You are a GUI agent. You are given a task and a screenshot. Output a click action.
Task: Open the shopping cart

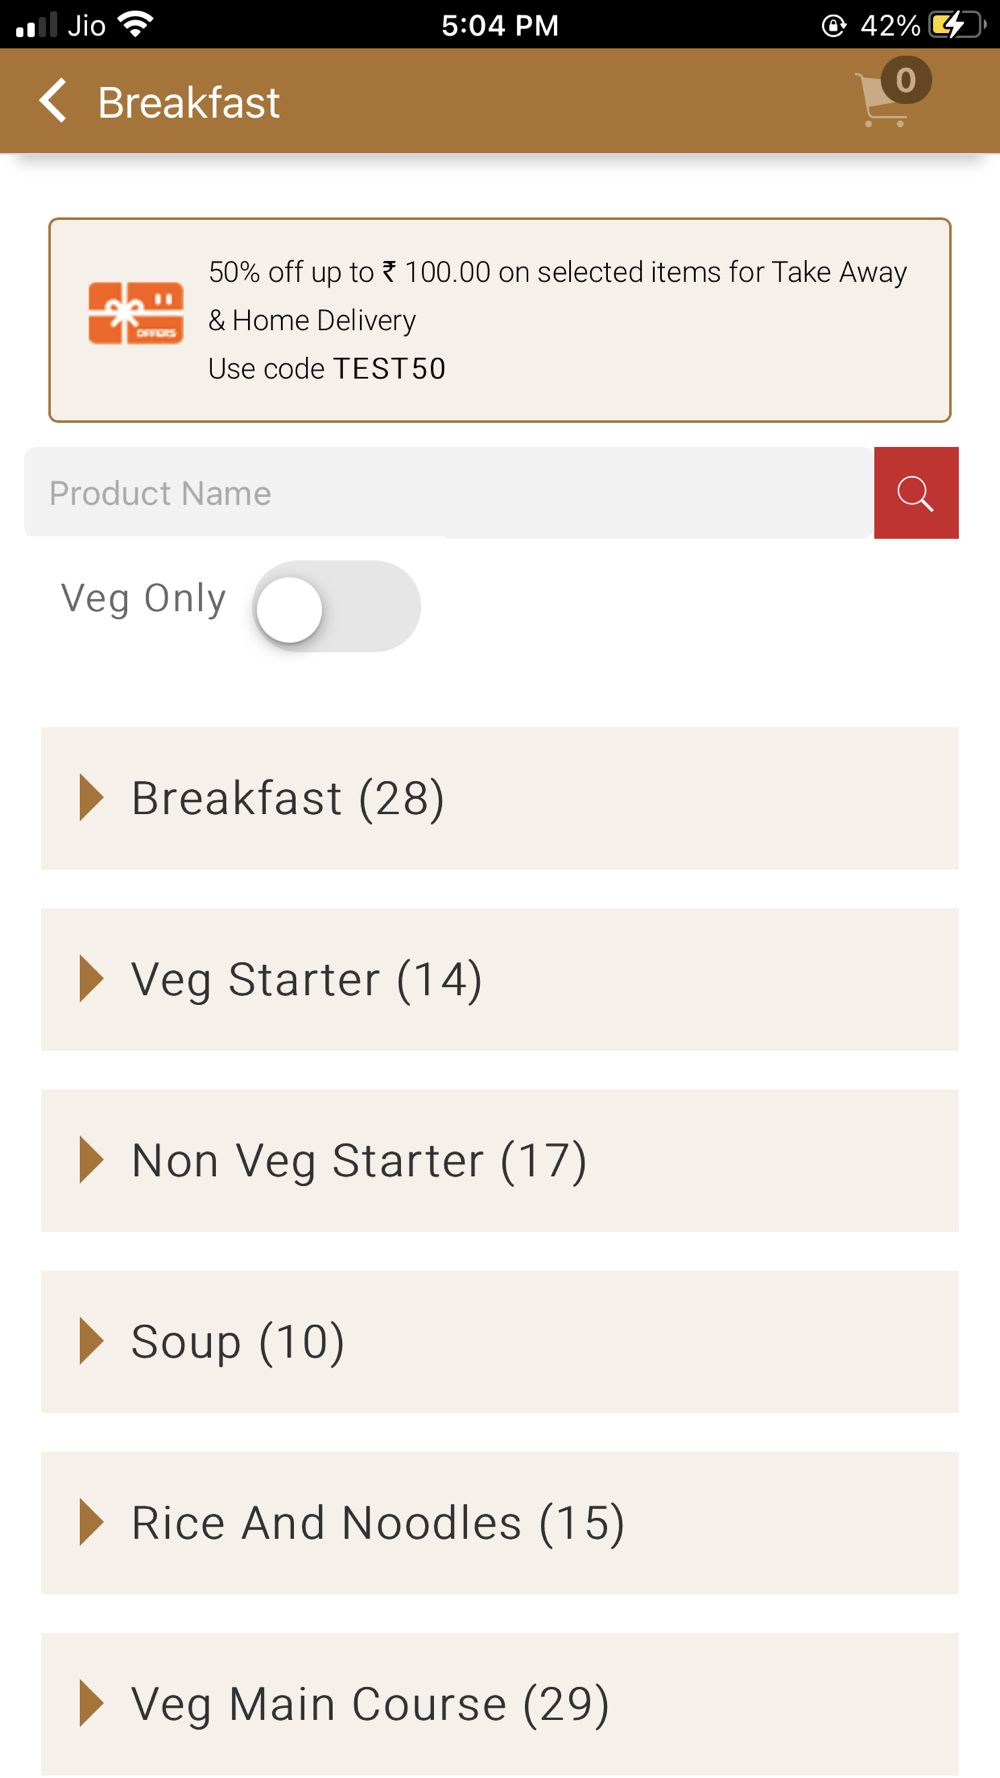tap(881, 104)
